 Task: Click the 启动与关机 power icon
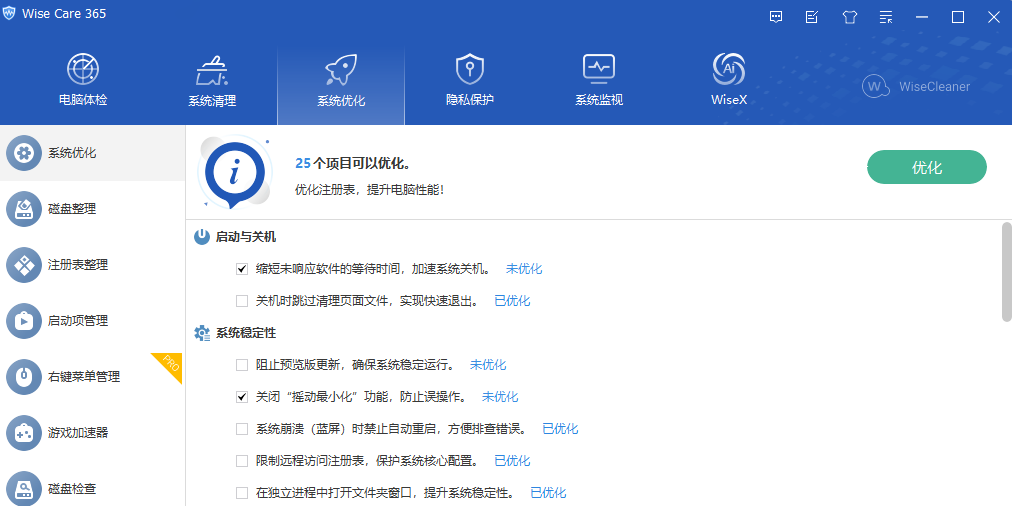202,237
